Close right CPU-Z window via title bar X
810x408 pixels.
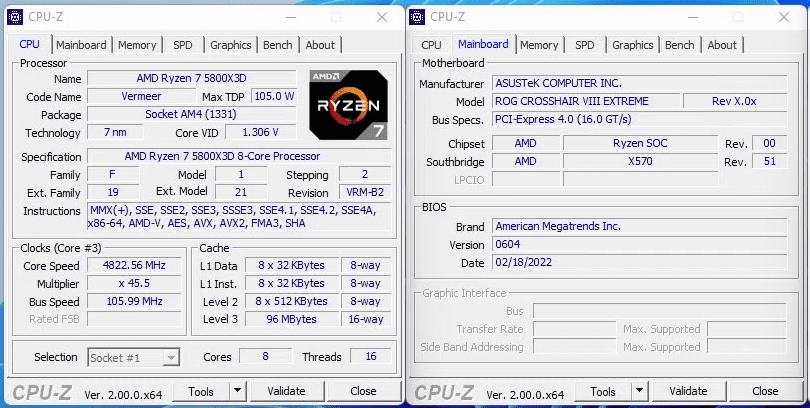784,17
